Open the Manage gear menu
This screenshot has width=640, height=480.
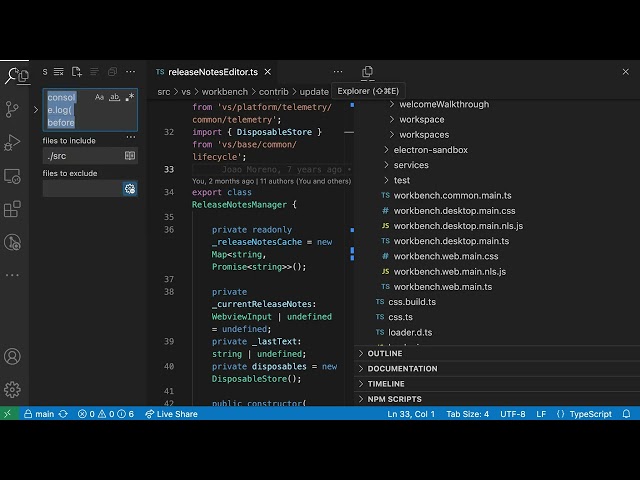(x=12, y=390)
